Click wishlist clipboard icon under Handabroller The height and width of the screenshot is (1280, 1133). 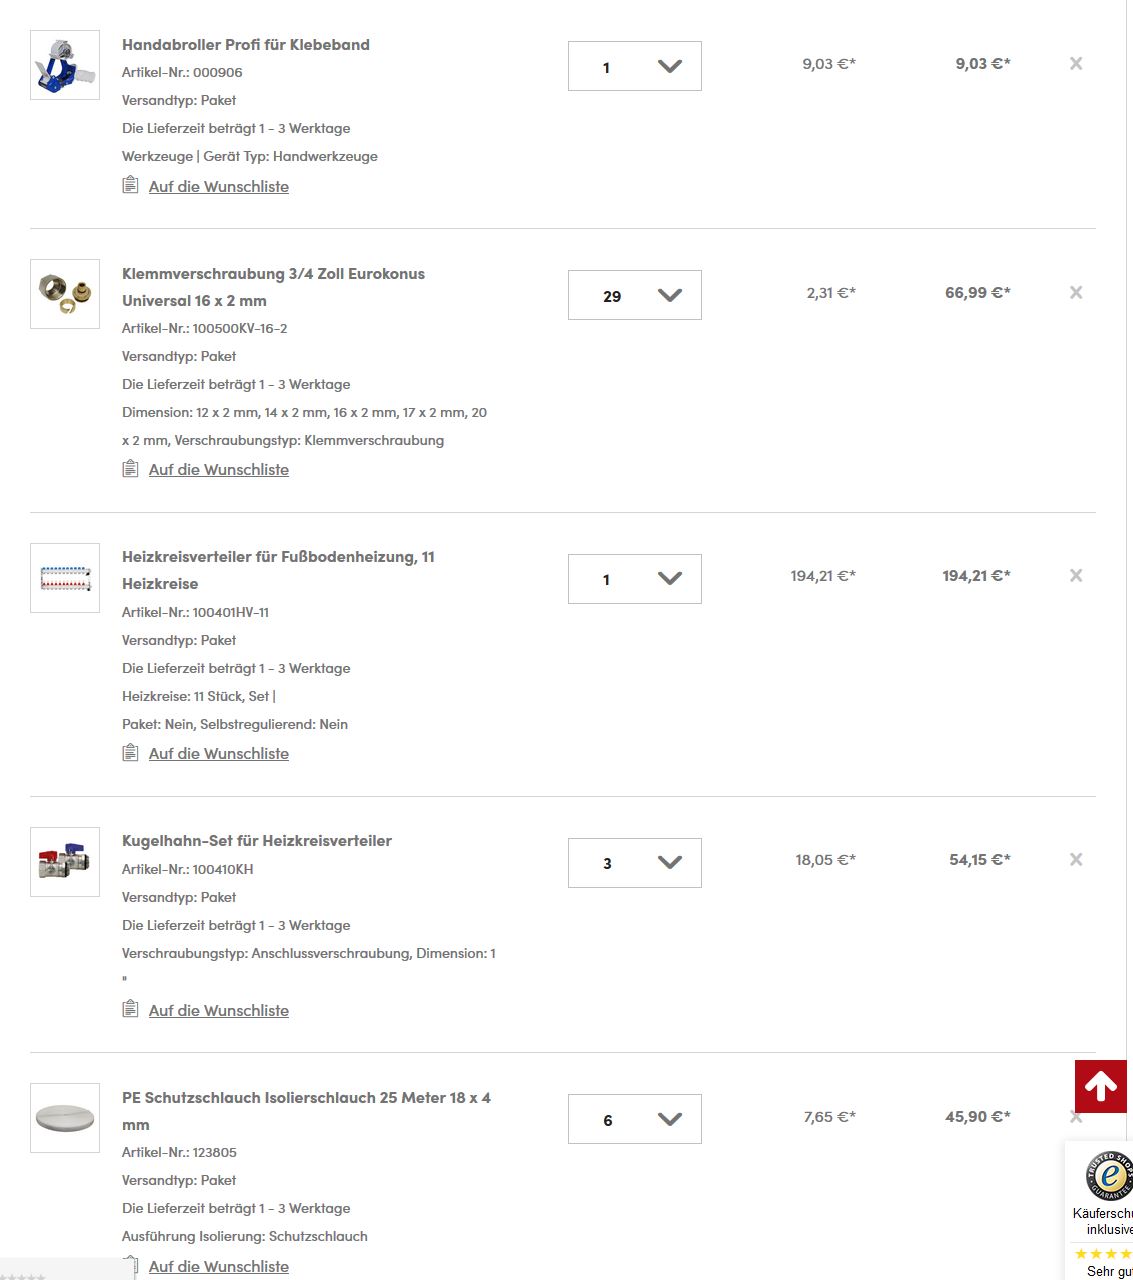point(130,185)
